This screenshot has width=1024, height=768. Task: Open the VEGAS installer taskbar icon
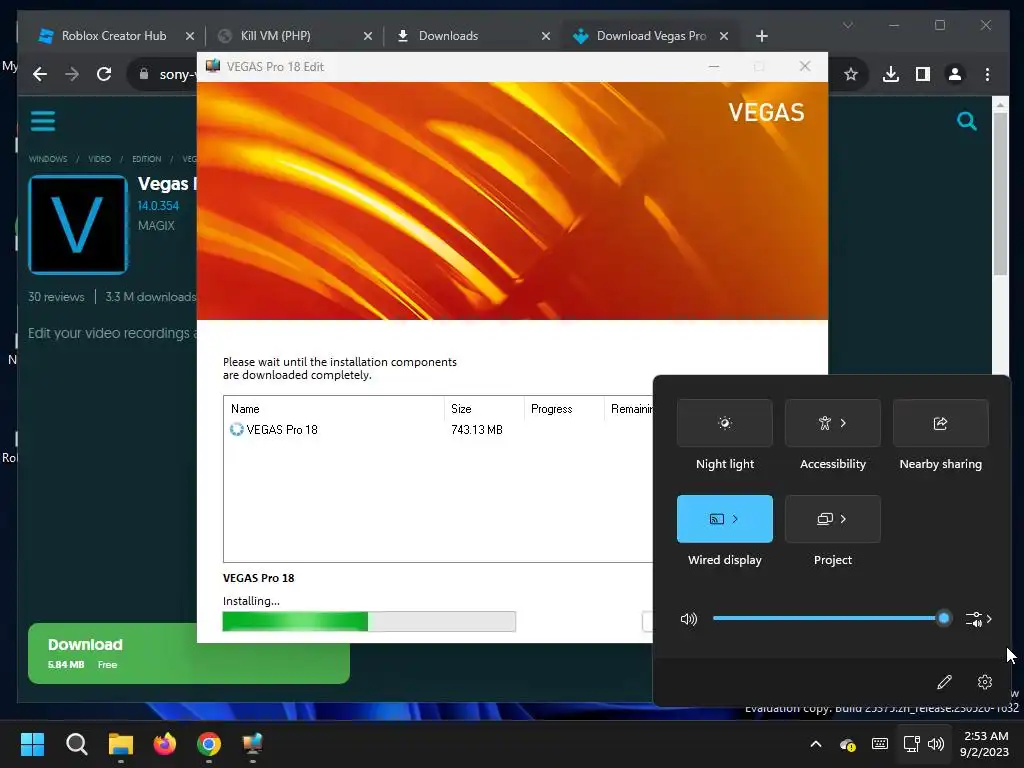[253, 744]
